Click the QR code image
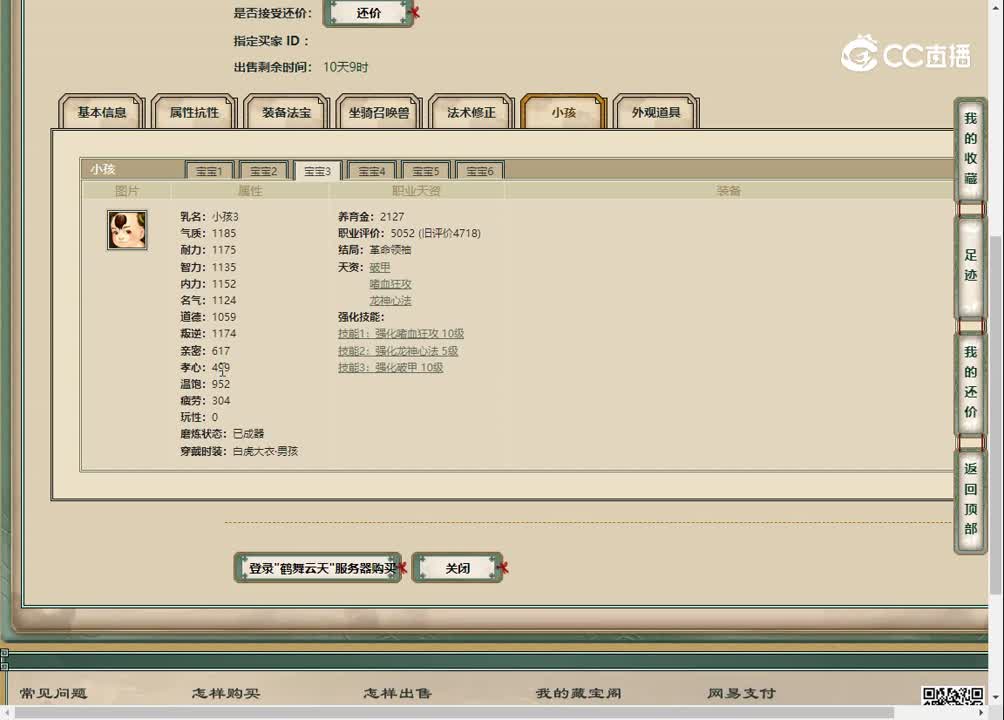This screenshot has height=720, width=1004. (x=953, y=696)
